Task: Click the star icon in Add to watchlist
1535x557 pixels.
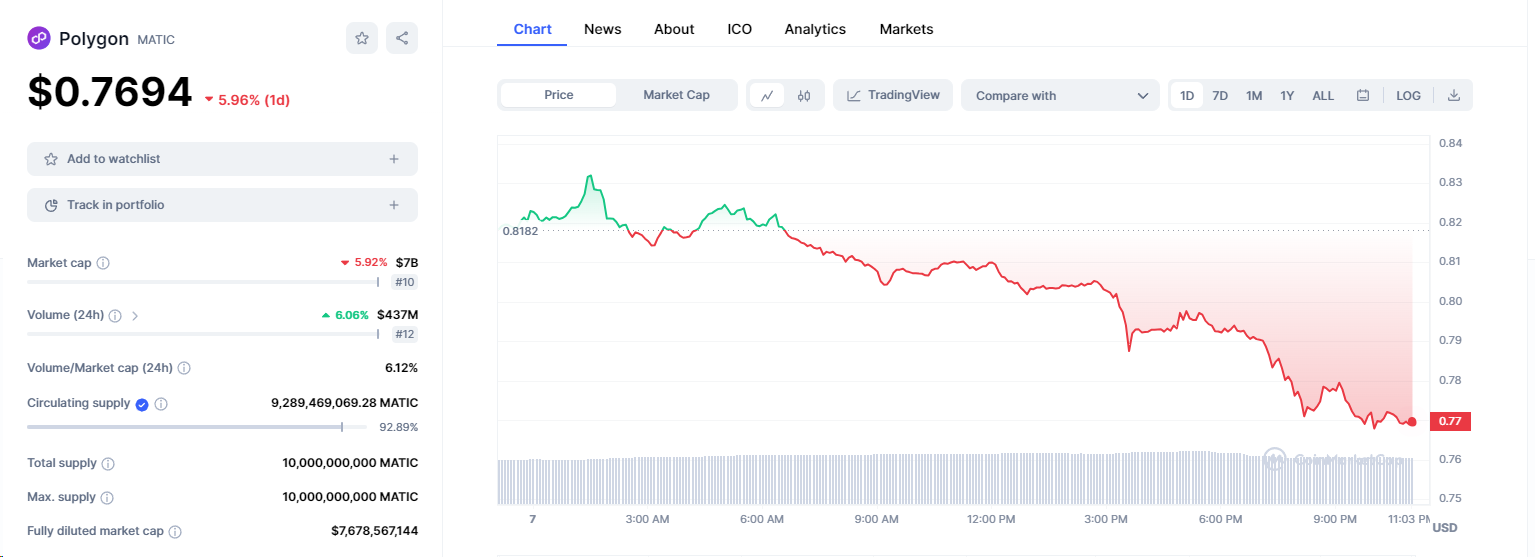Action: pyautogui.click(x=51, y=159)
